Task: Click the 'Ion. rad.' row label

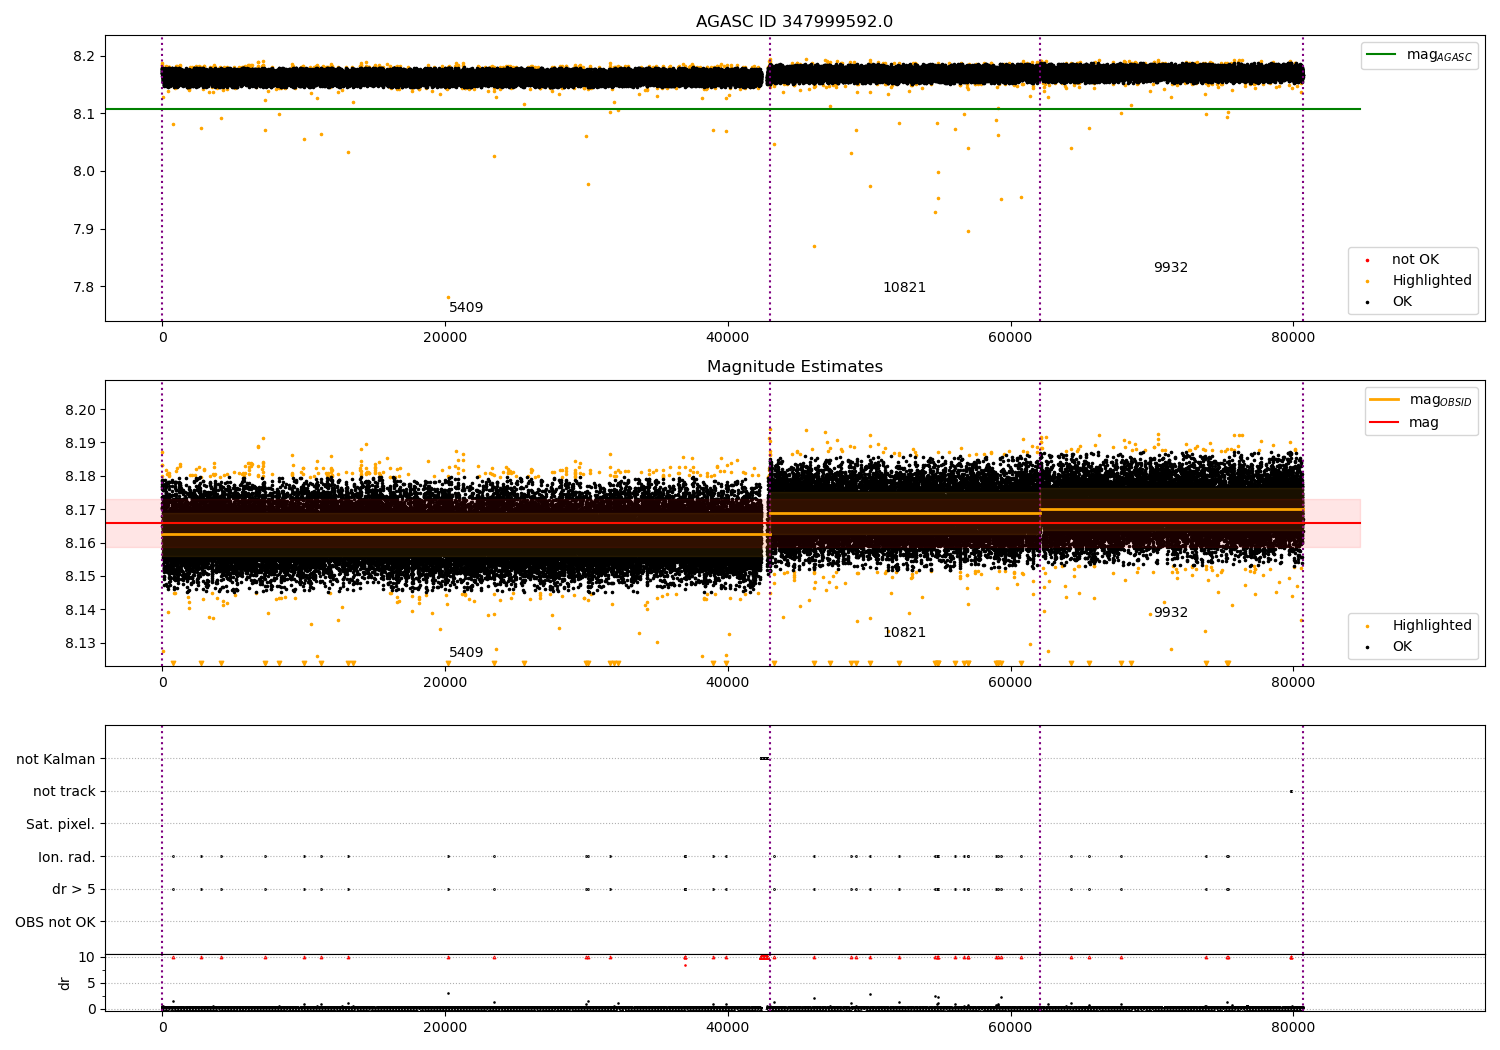Action: click(67, 857)
